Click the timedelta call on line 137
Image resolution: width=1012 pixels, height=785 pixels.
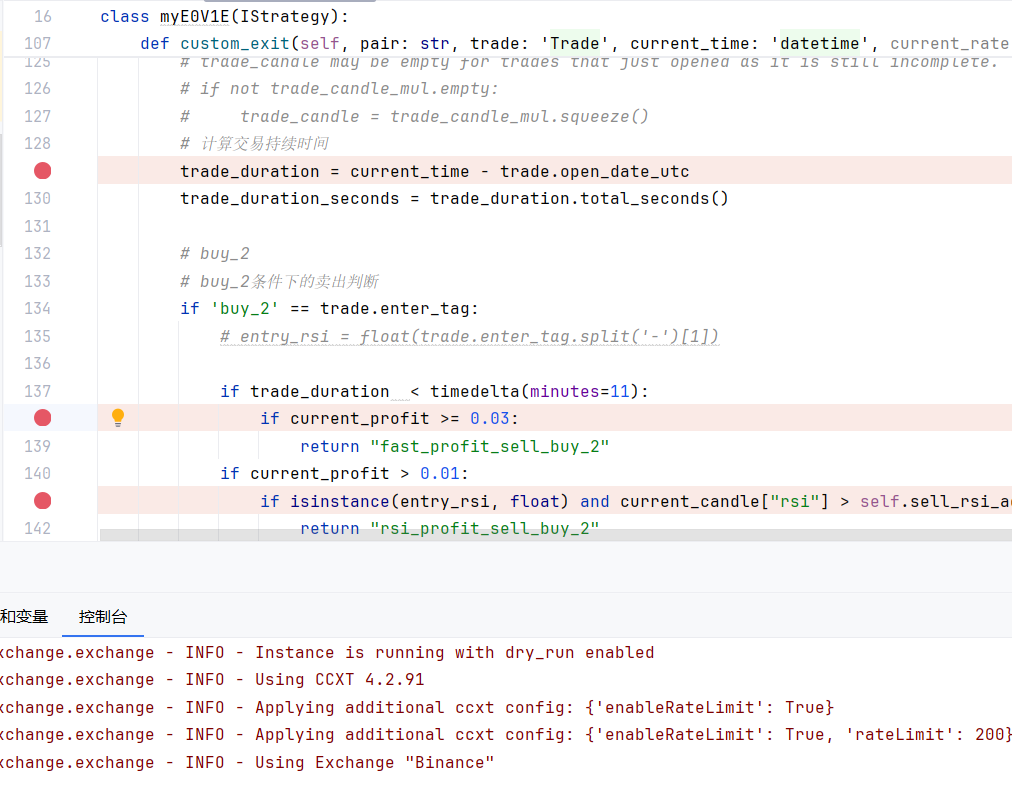(474, 391)
